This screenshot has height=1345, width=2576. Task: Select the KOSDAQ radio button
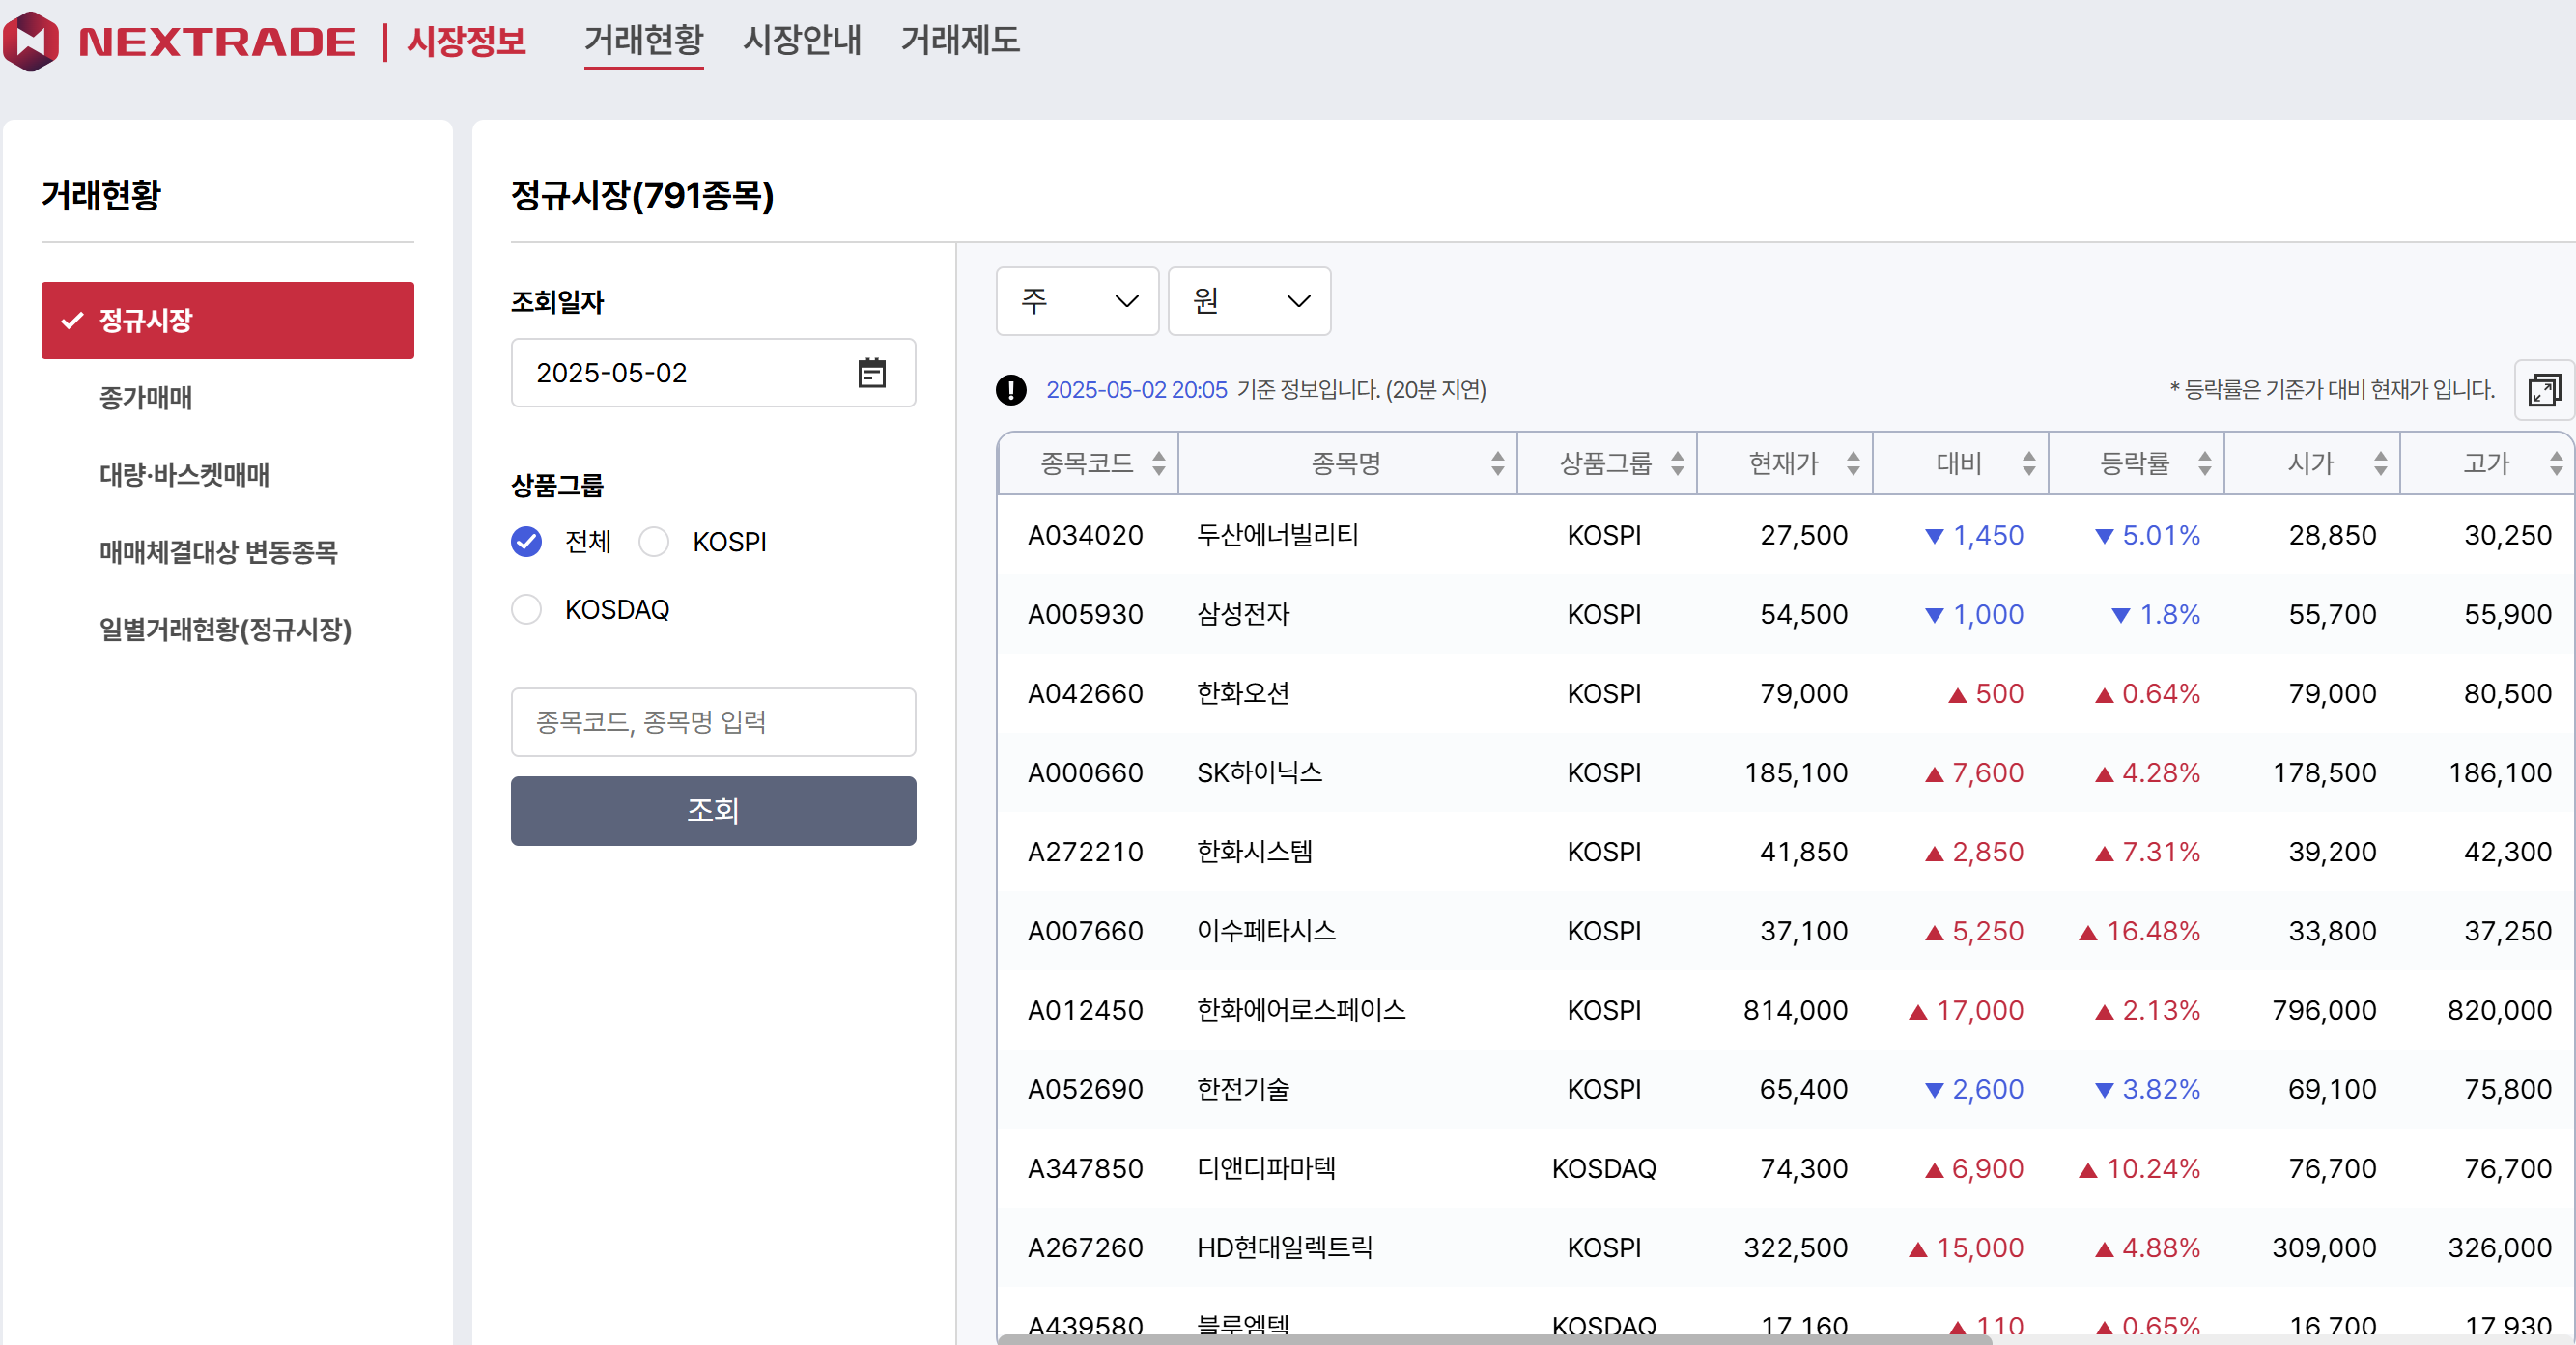[526, 609]
